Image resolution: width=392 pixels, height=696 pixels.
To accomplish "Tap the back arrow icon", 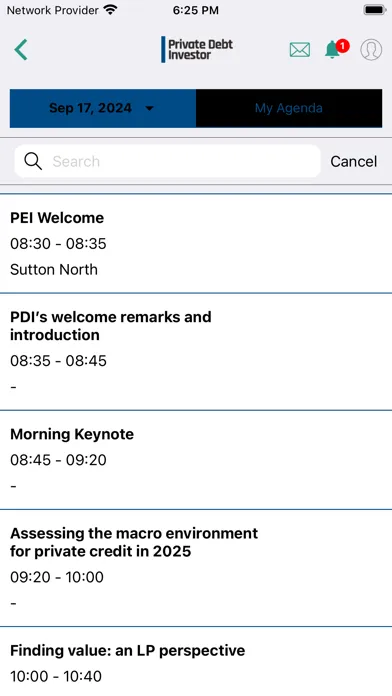I will (21, 49).
